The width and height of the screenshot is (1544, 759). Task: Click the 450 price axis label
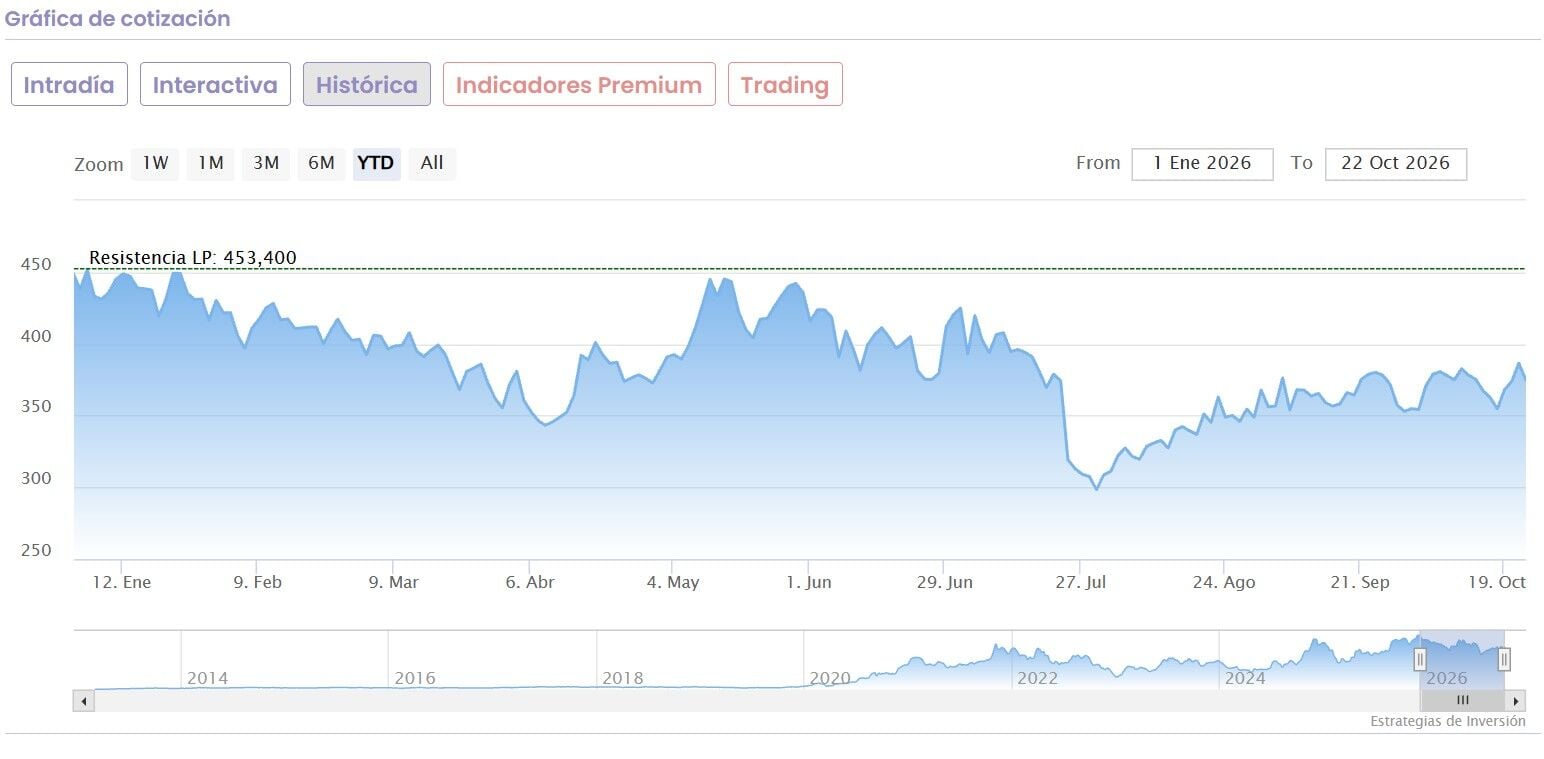click(x=35, y=264)
